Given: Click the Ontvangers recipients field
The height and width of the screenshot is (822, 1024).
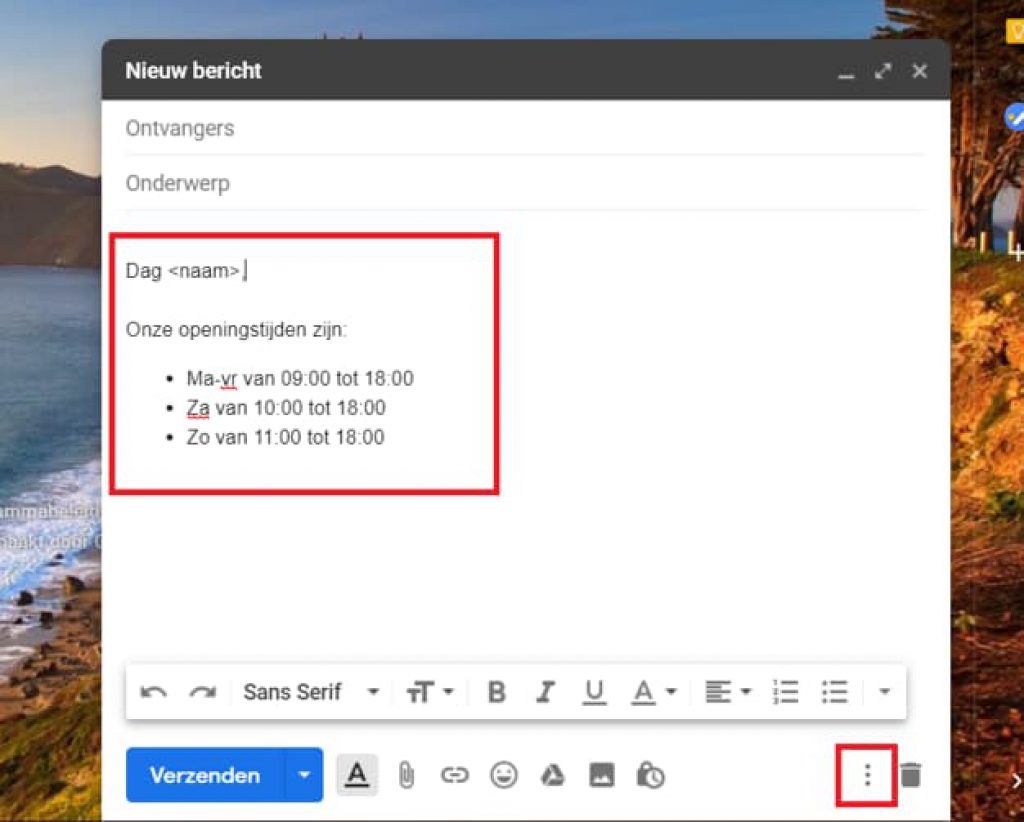Looking at the screenshot, I should [x=526, y=128].
